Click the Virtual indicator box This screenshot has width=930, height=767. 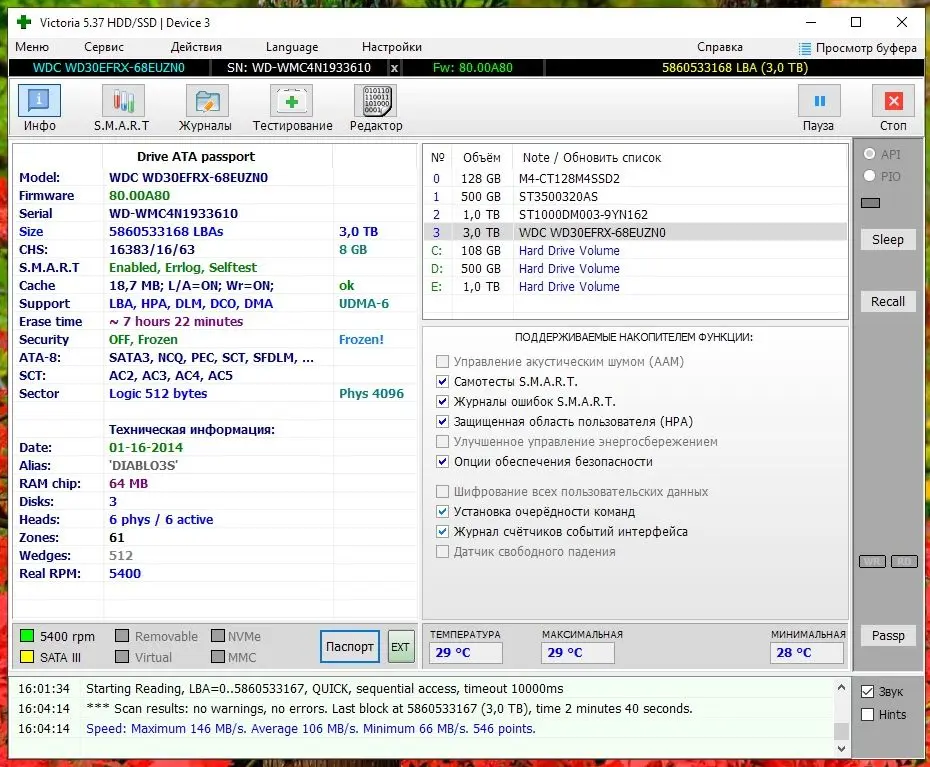tap(122, 657)
